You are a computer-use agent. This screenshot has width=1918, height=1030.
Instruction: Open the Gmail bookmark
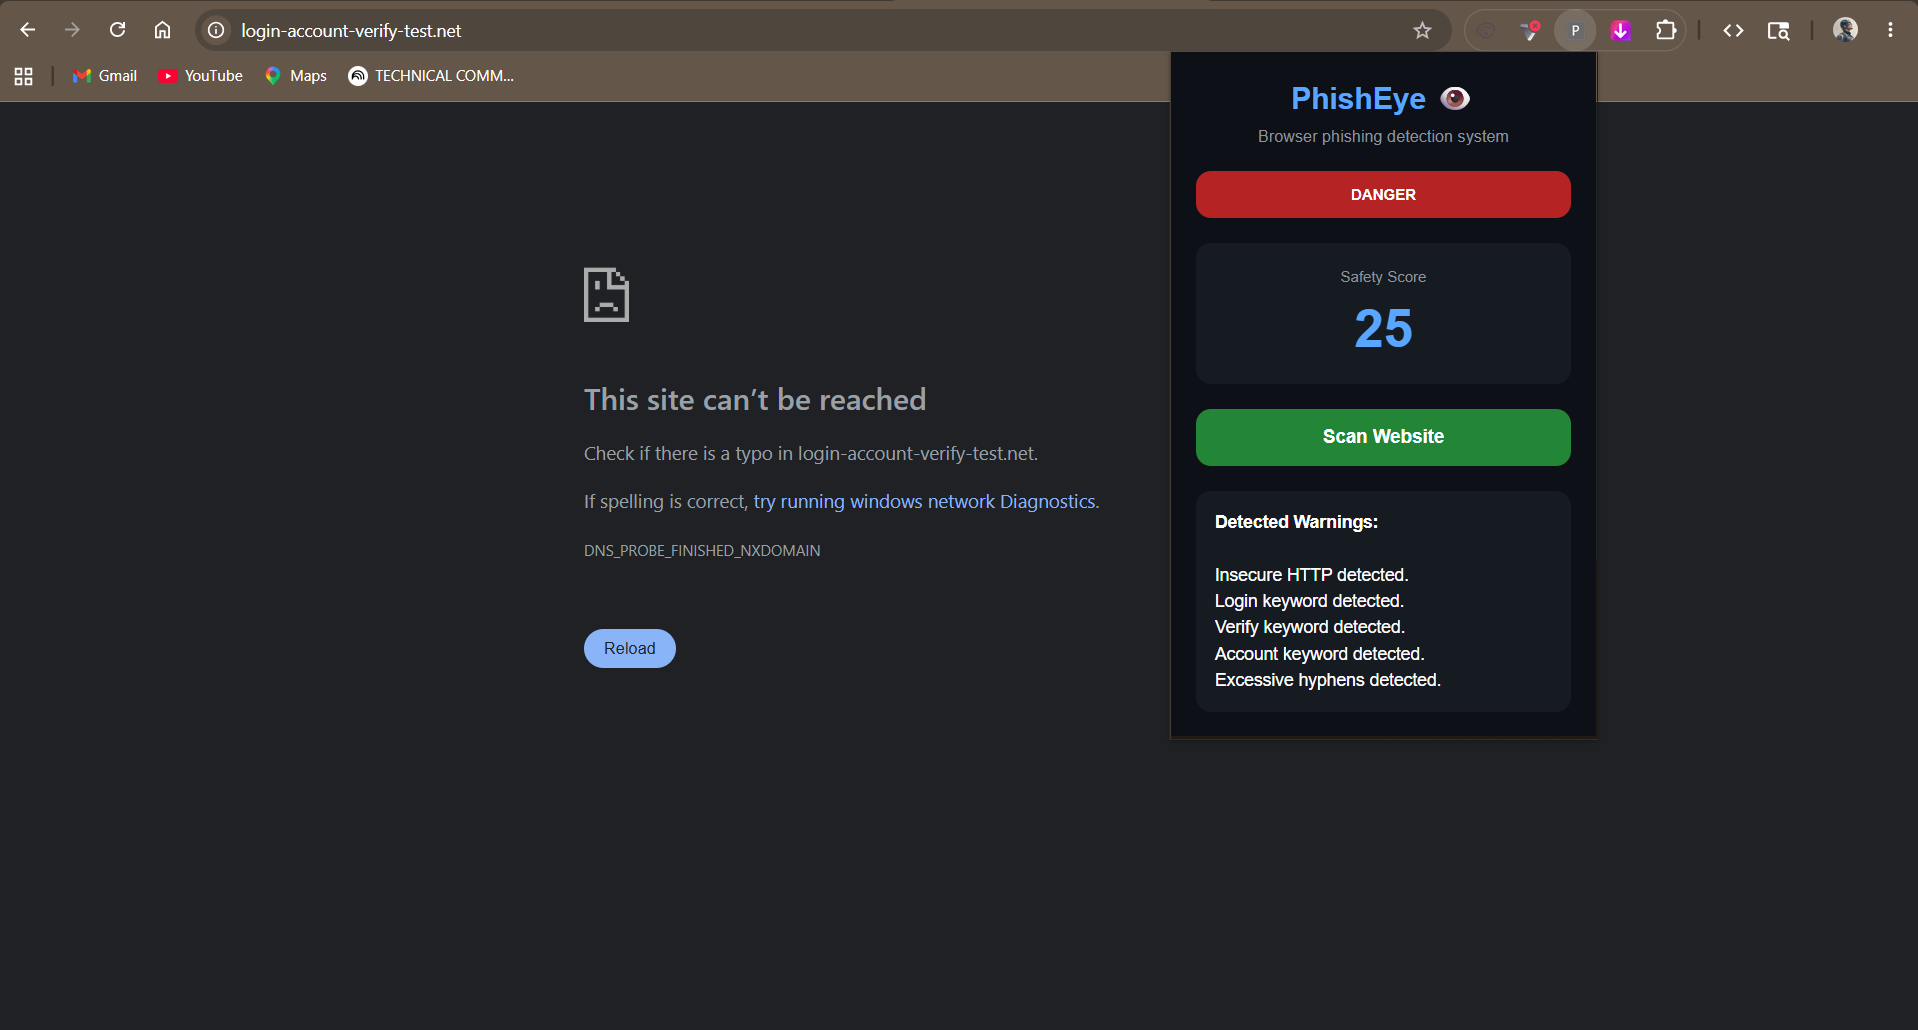[105, 76]
